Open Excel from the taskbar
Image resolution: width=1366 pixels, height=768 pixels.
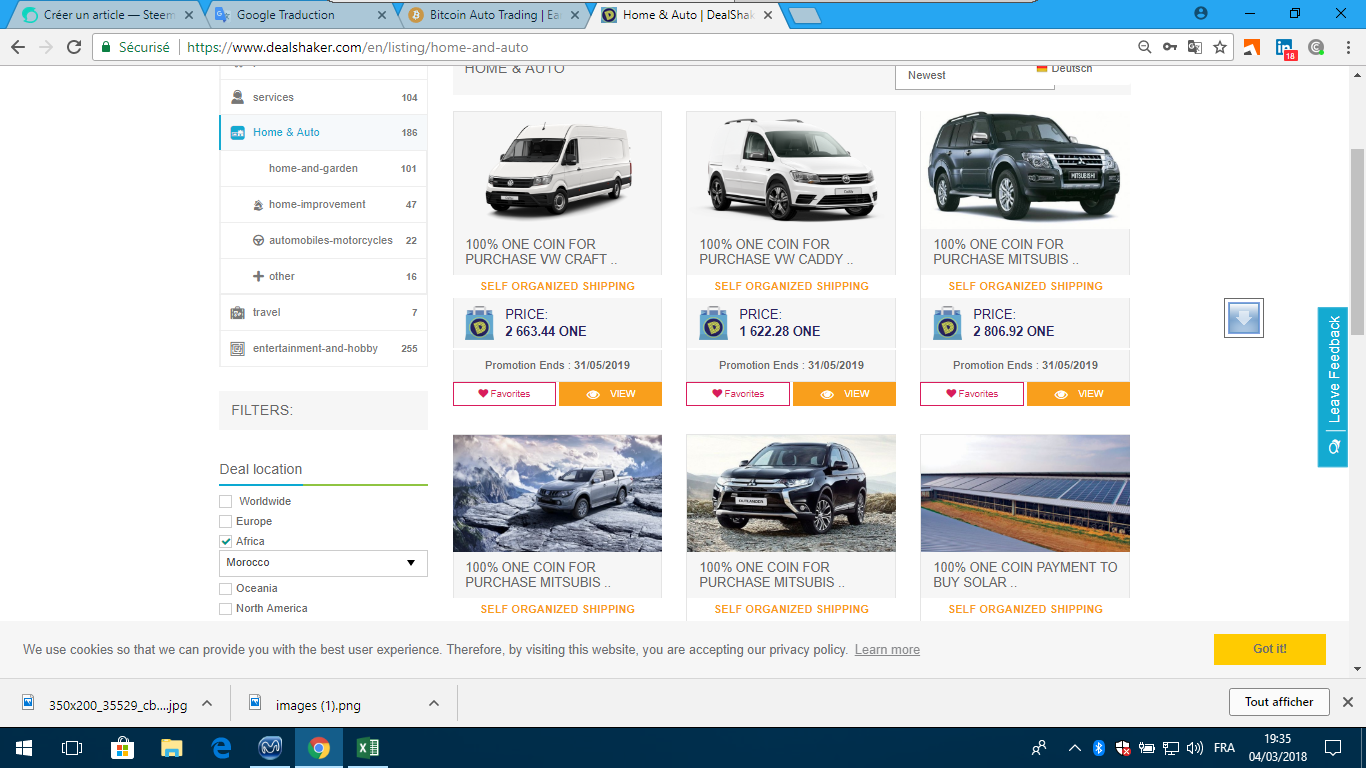click(368, 747)
